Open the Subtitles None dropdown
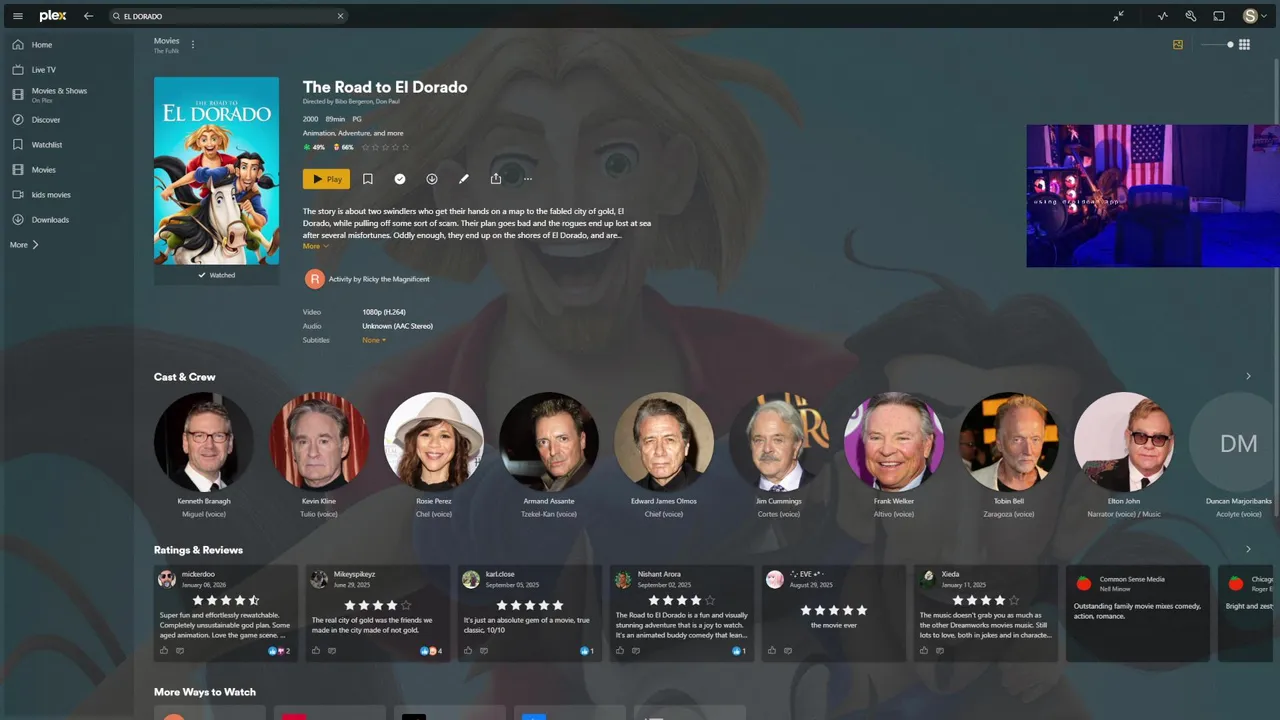Screen dimensions: 1280x720 coord(374,340)
